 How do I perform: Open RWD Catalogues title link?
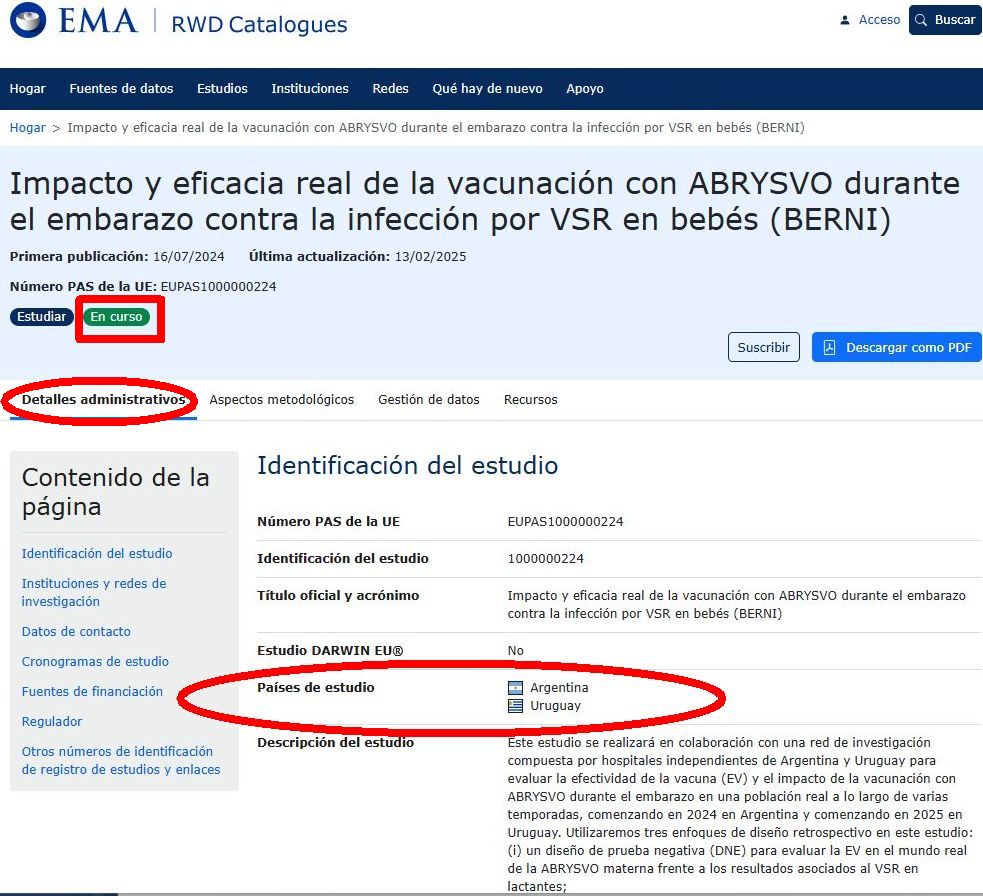(259, 24)
